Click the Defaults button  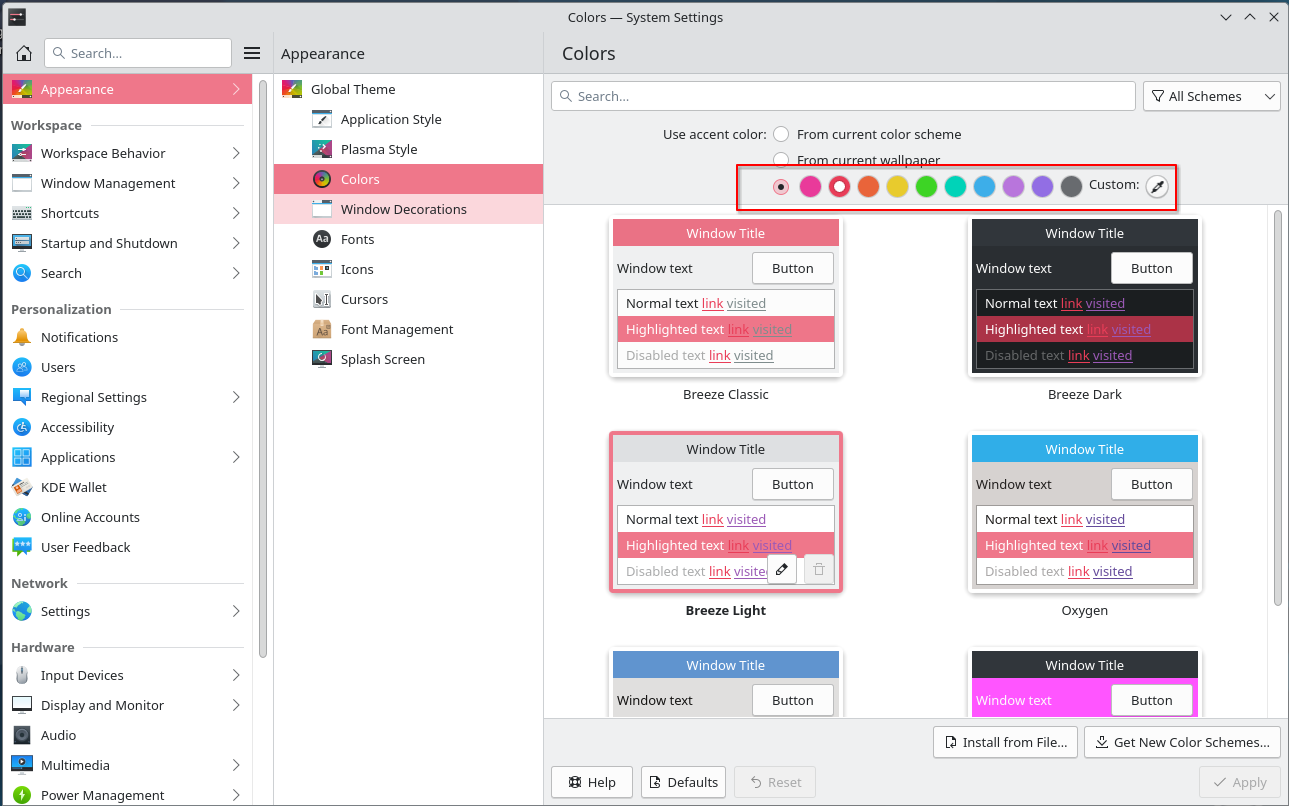click(684, 782)
